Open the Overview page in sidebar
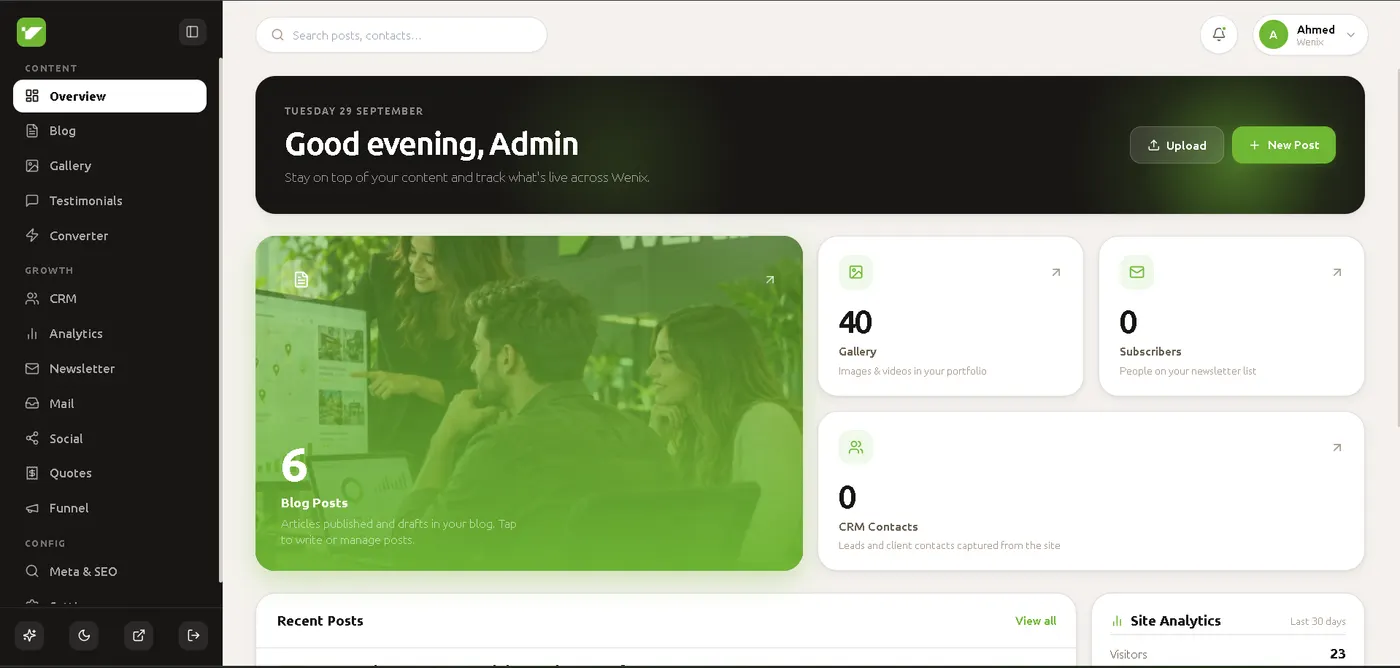 point(110,96)
